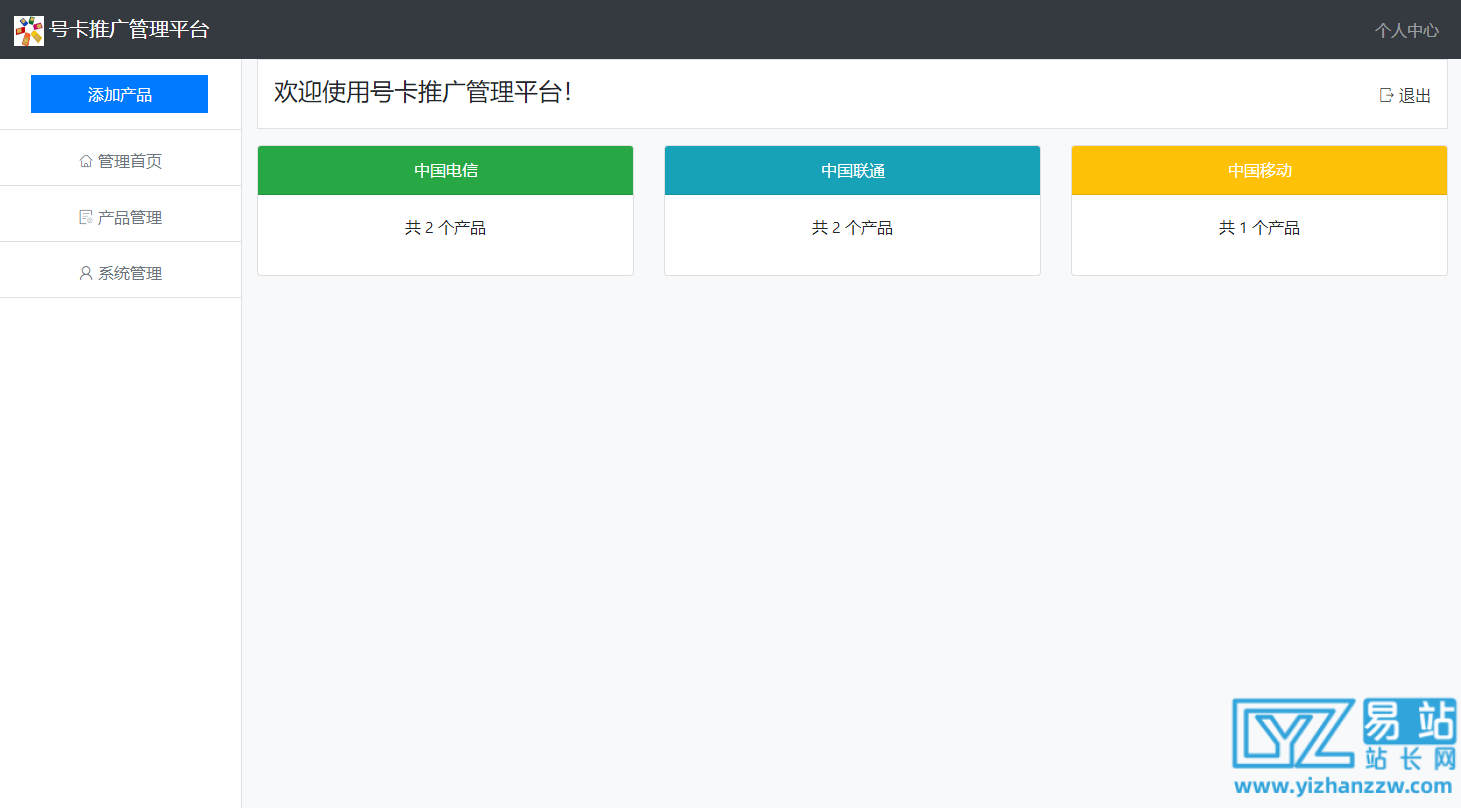Click the user icon beside 系统管理
The width and height of the screenshot is (1461, 808).
point(86,273)
